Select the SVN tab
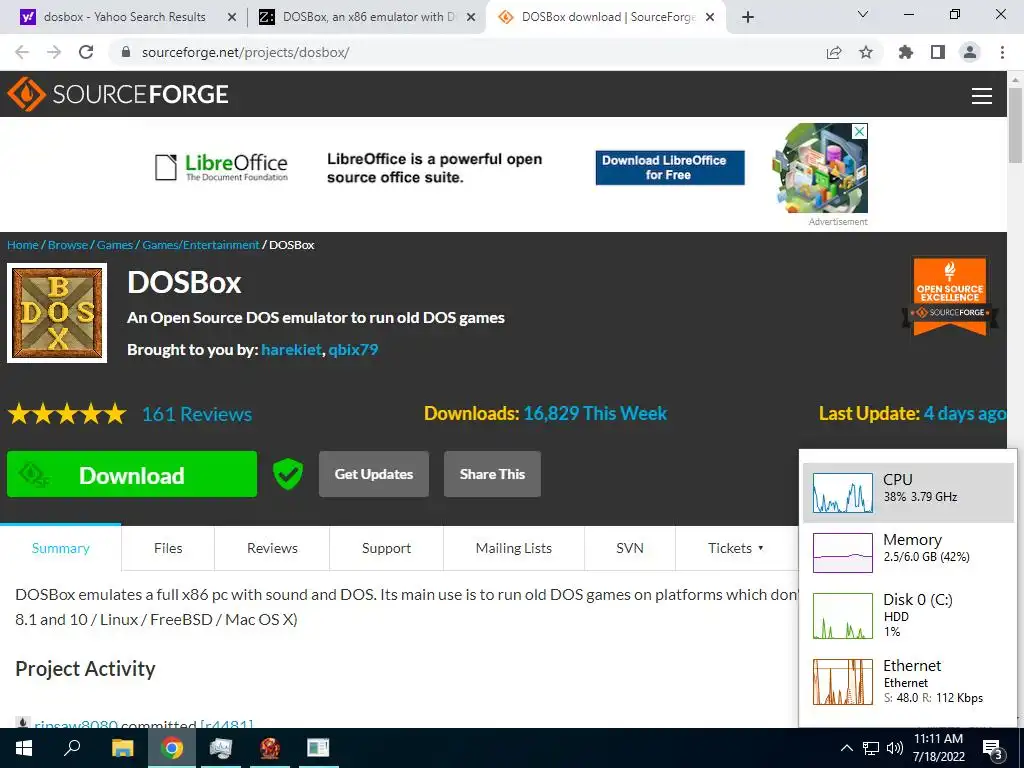Screen dimensions: 1024x768 [630, 548]
